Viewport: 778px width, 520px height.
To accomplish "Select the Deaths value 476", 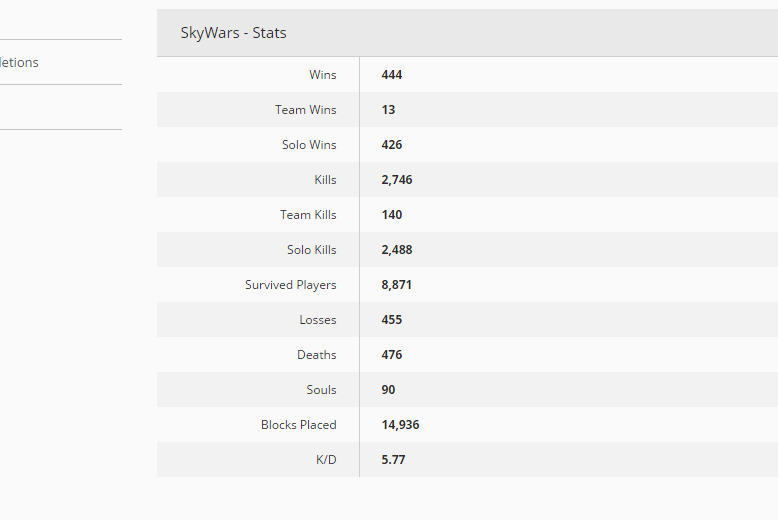I will coord(391,355).
